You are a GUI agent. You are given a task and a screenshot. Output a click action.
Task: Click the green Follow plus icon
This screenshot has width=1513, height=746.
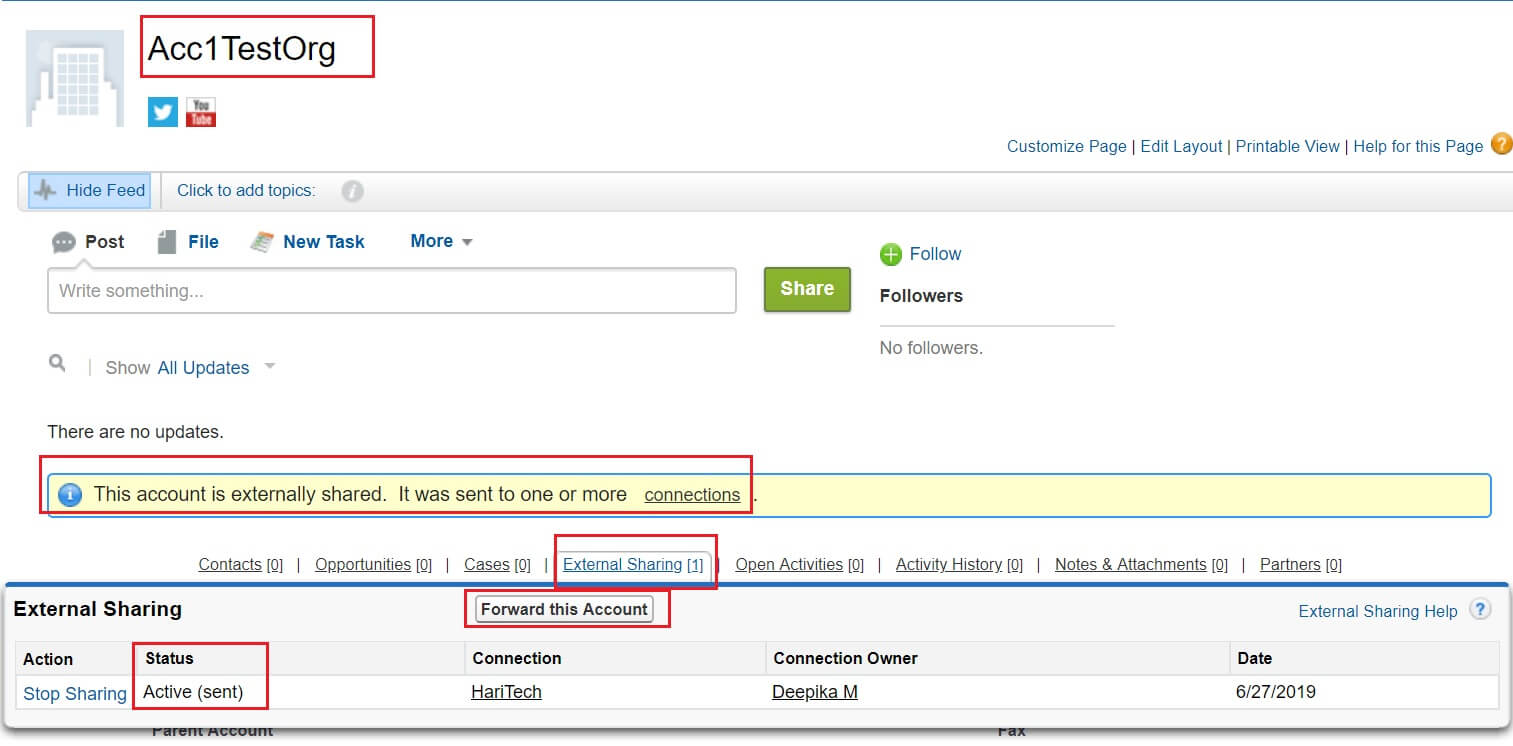(890, 254)
